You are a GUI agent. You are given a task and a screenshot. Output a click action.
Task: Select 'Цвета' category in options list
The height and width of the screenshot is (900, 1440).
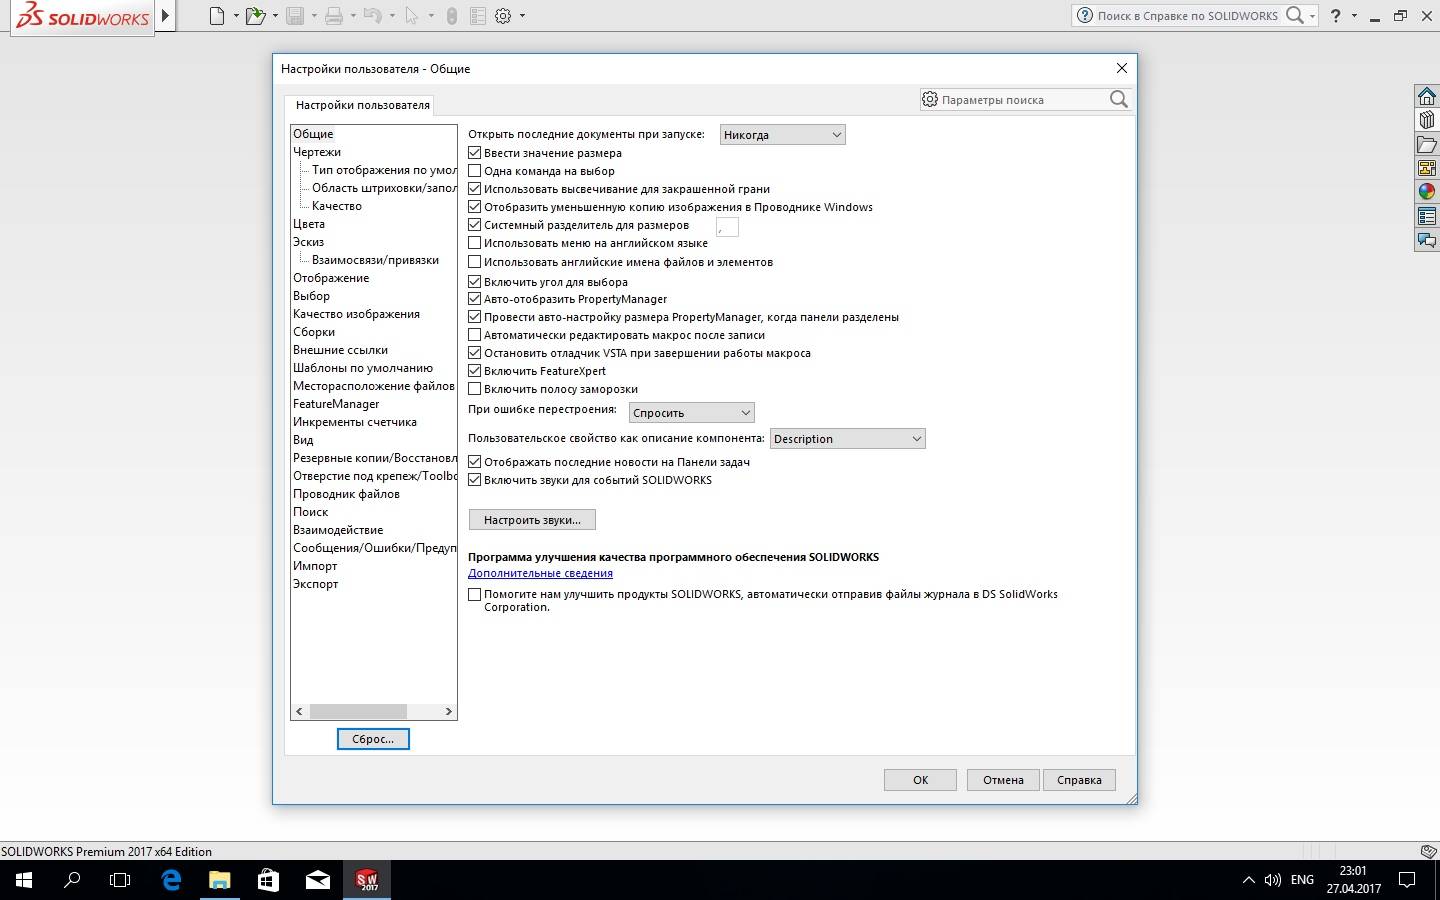pyautogui.click(x=309, y=224)
